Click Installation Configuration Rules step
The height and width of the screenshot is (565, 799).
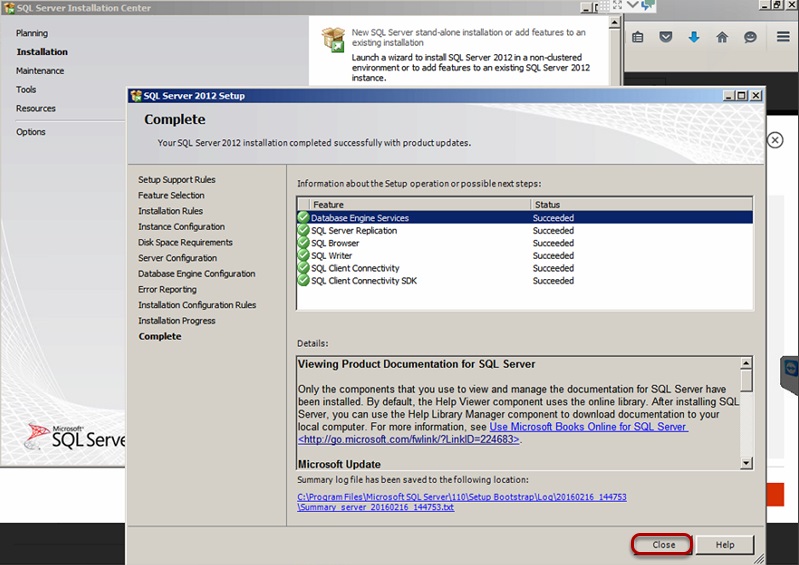(x=197, y=305)
